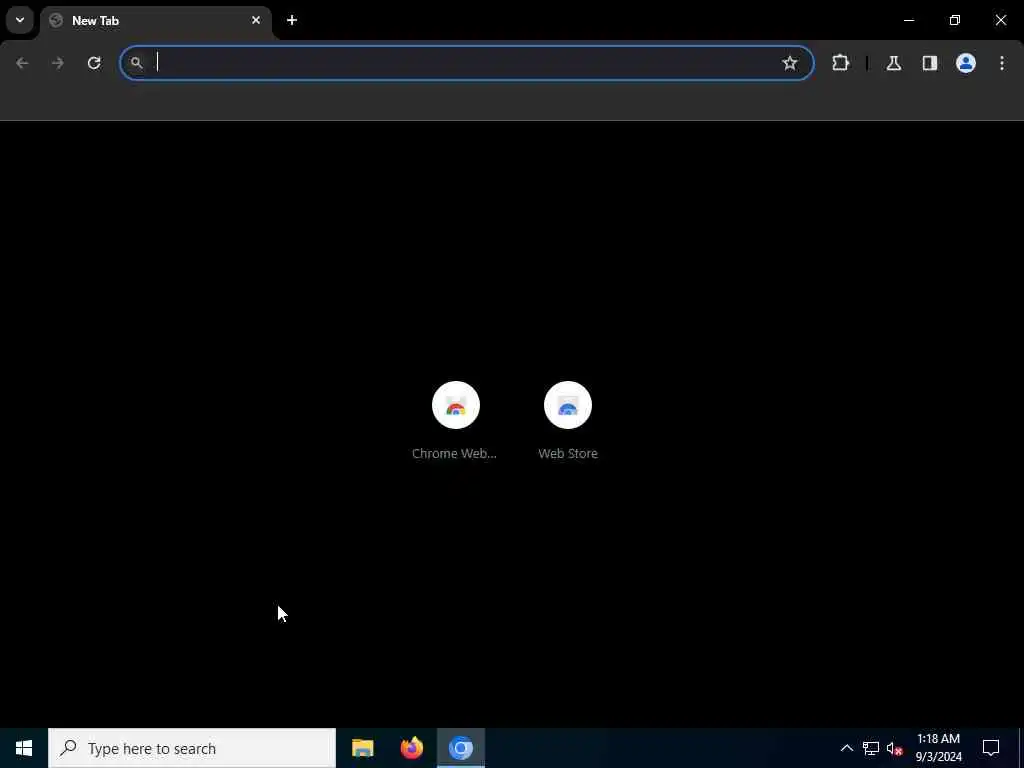Reload the current page
Image resolution: width=1024 pixels, height=768 pixels.
click(x=94, y=63)
